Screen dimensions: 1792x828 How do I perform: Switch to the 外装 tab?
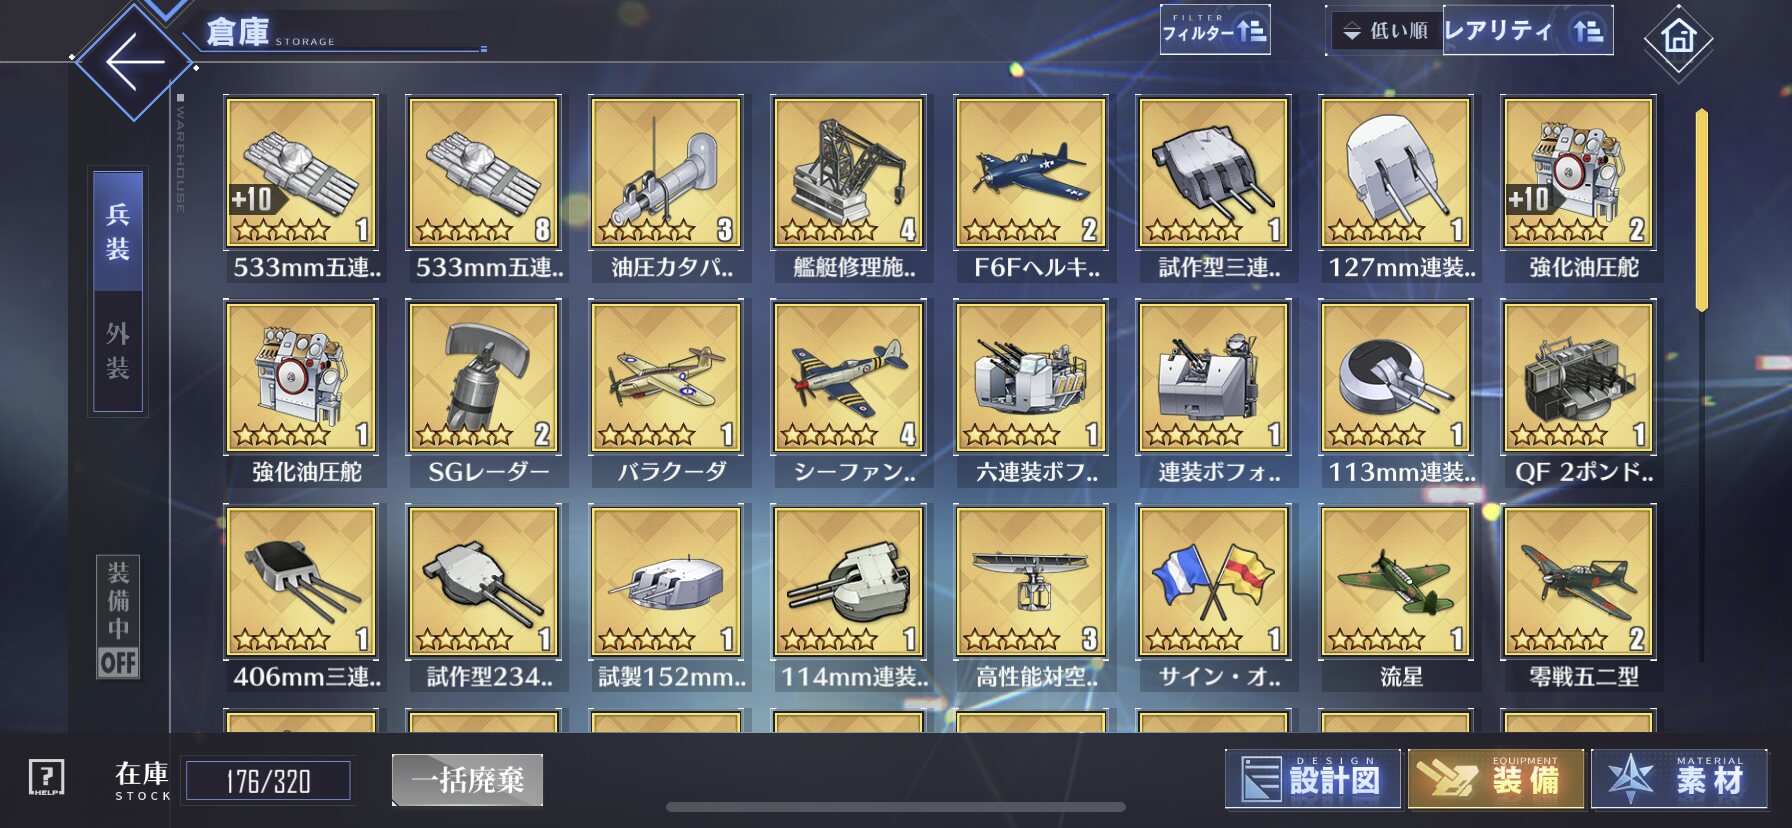(x=118, y=351)
